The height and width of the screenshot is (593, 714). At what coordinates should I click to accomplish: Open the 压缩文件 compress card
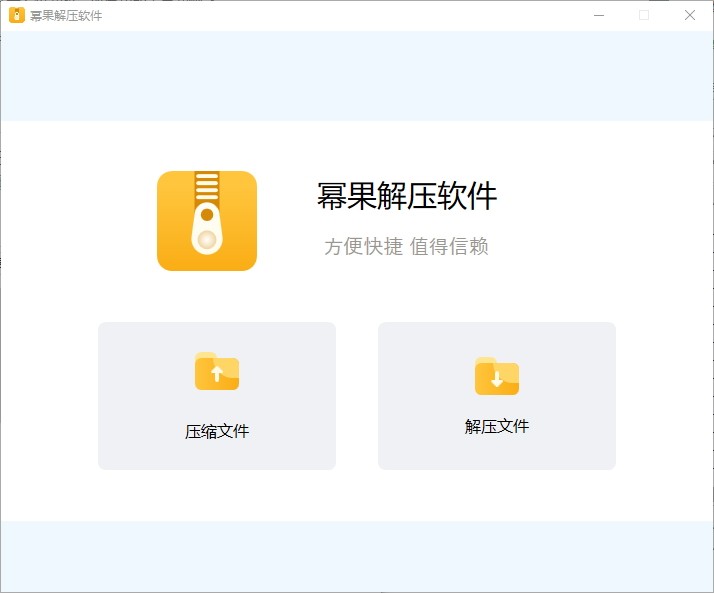coord(217,396)
